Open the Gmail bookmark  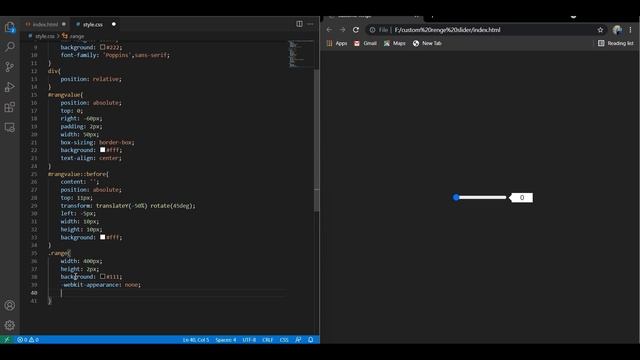tap(365, 43)
